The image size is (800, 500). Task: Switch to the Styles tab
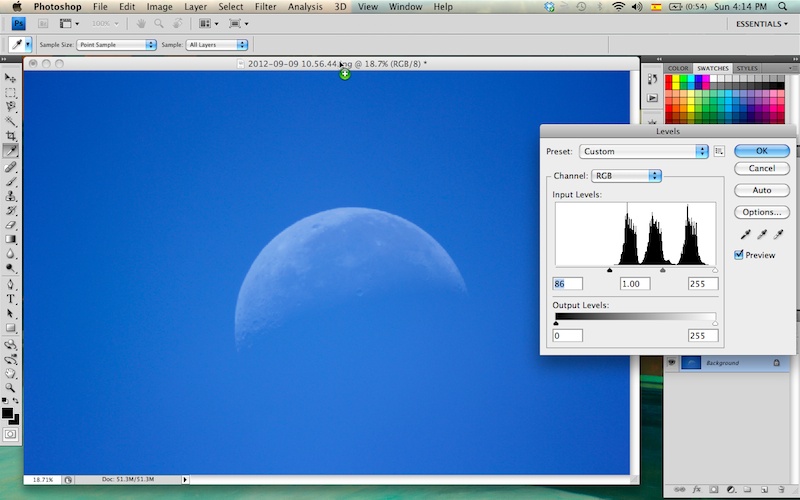coord(747,68)
